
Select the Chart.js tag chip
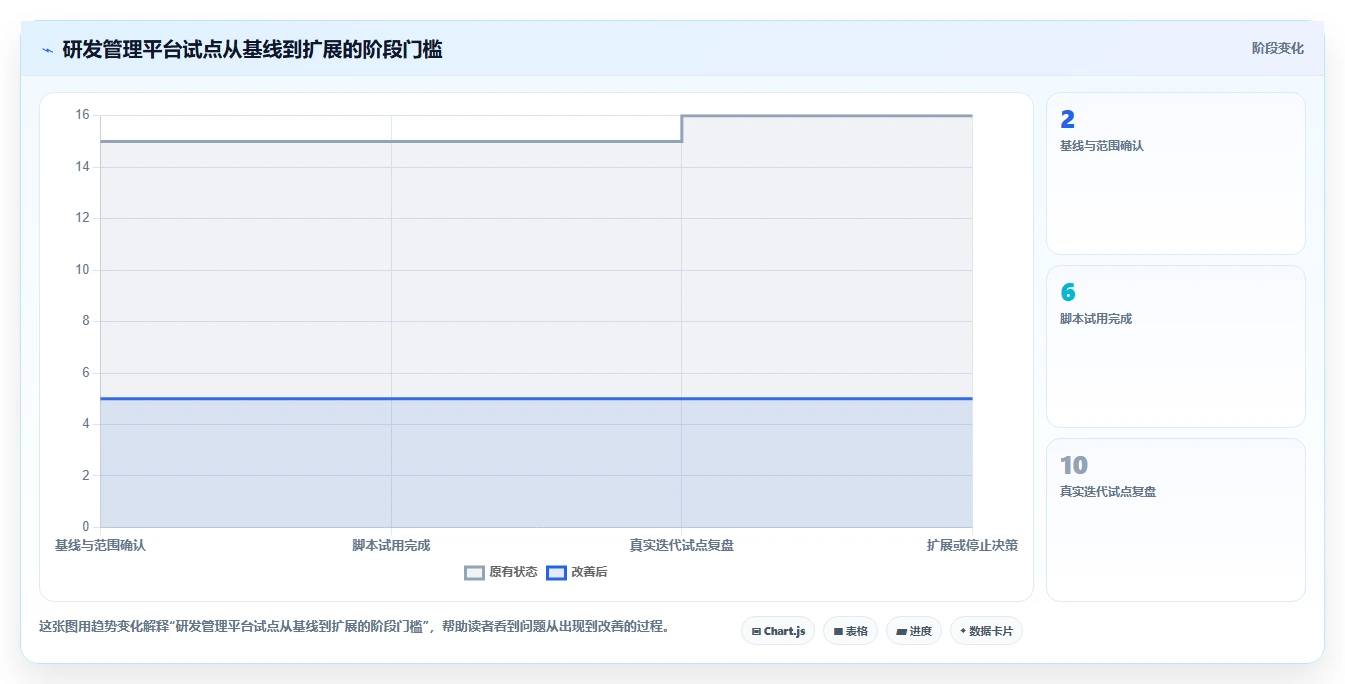tap(778, 631)
